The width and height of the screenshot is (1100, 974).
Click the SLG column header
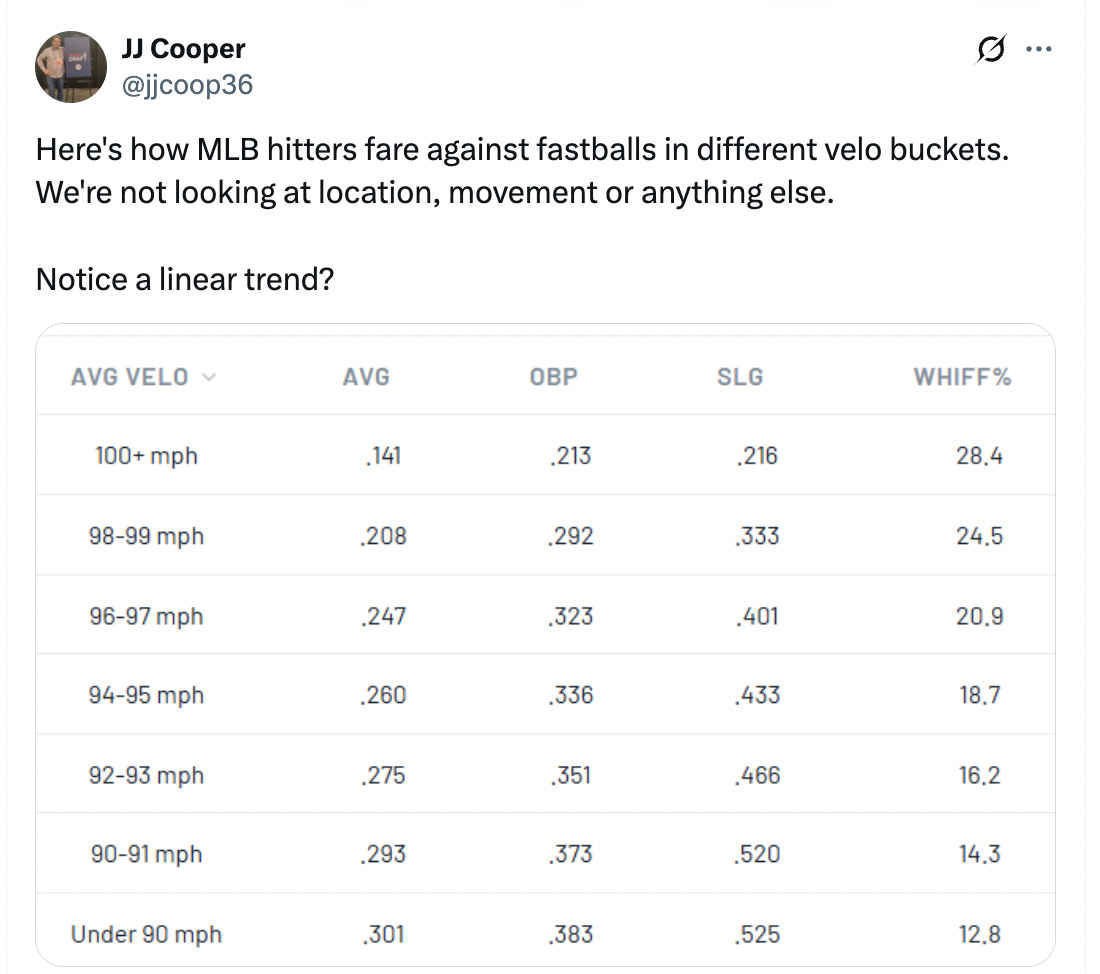pyautogui.click(x=740, y=377)
